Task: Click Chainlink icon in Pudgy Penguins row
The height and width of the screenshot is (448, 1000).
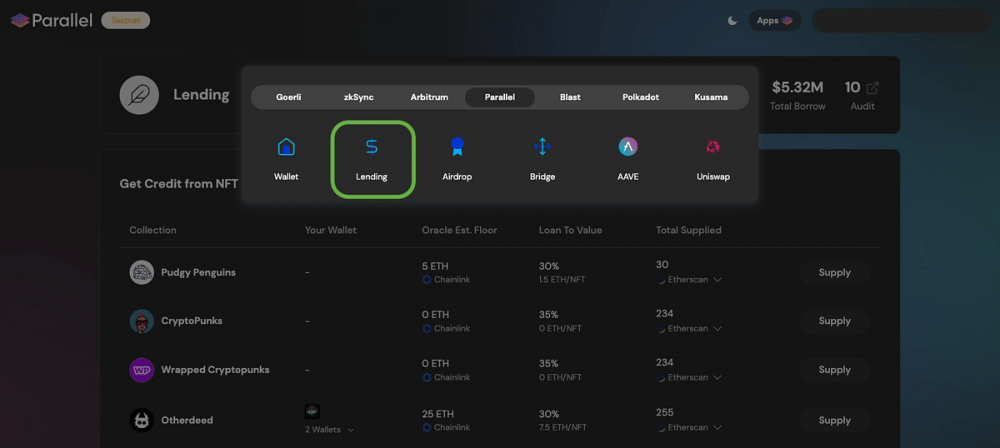Action: [427, 280]
